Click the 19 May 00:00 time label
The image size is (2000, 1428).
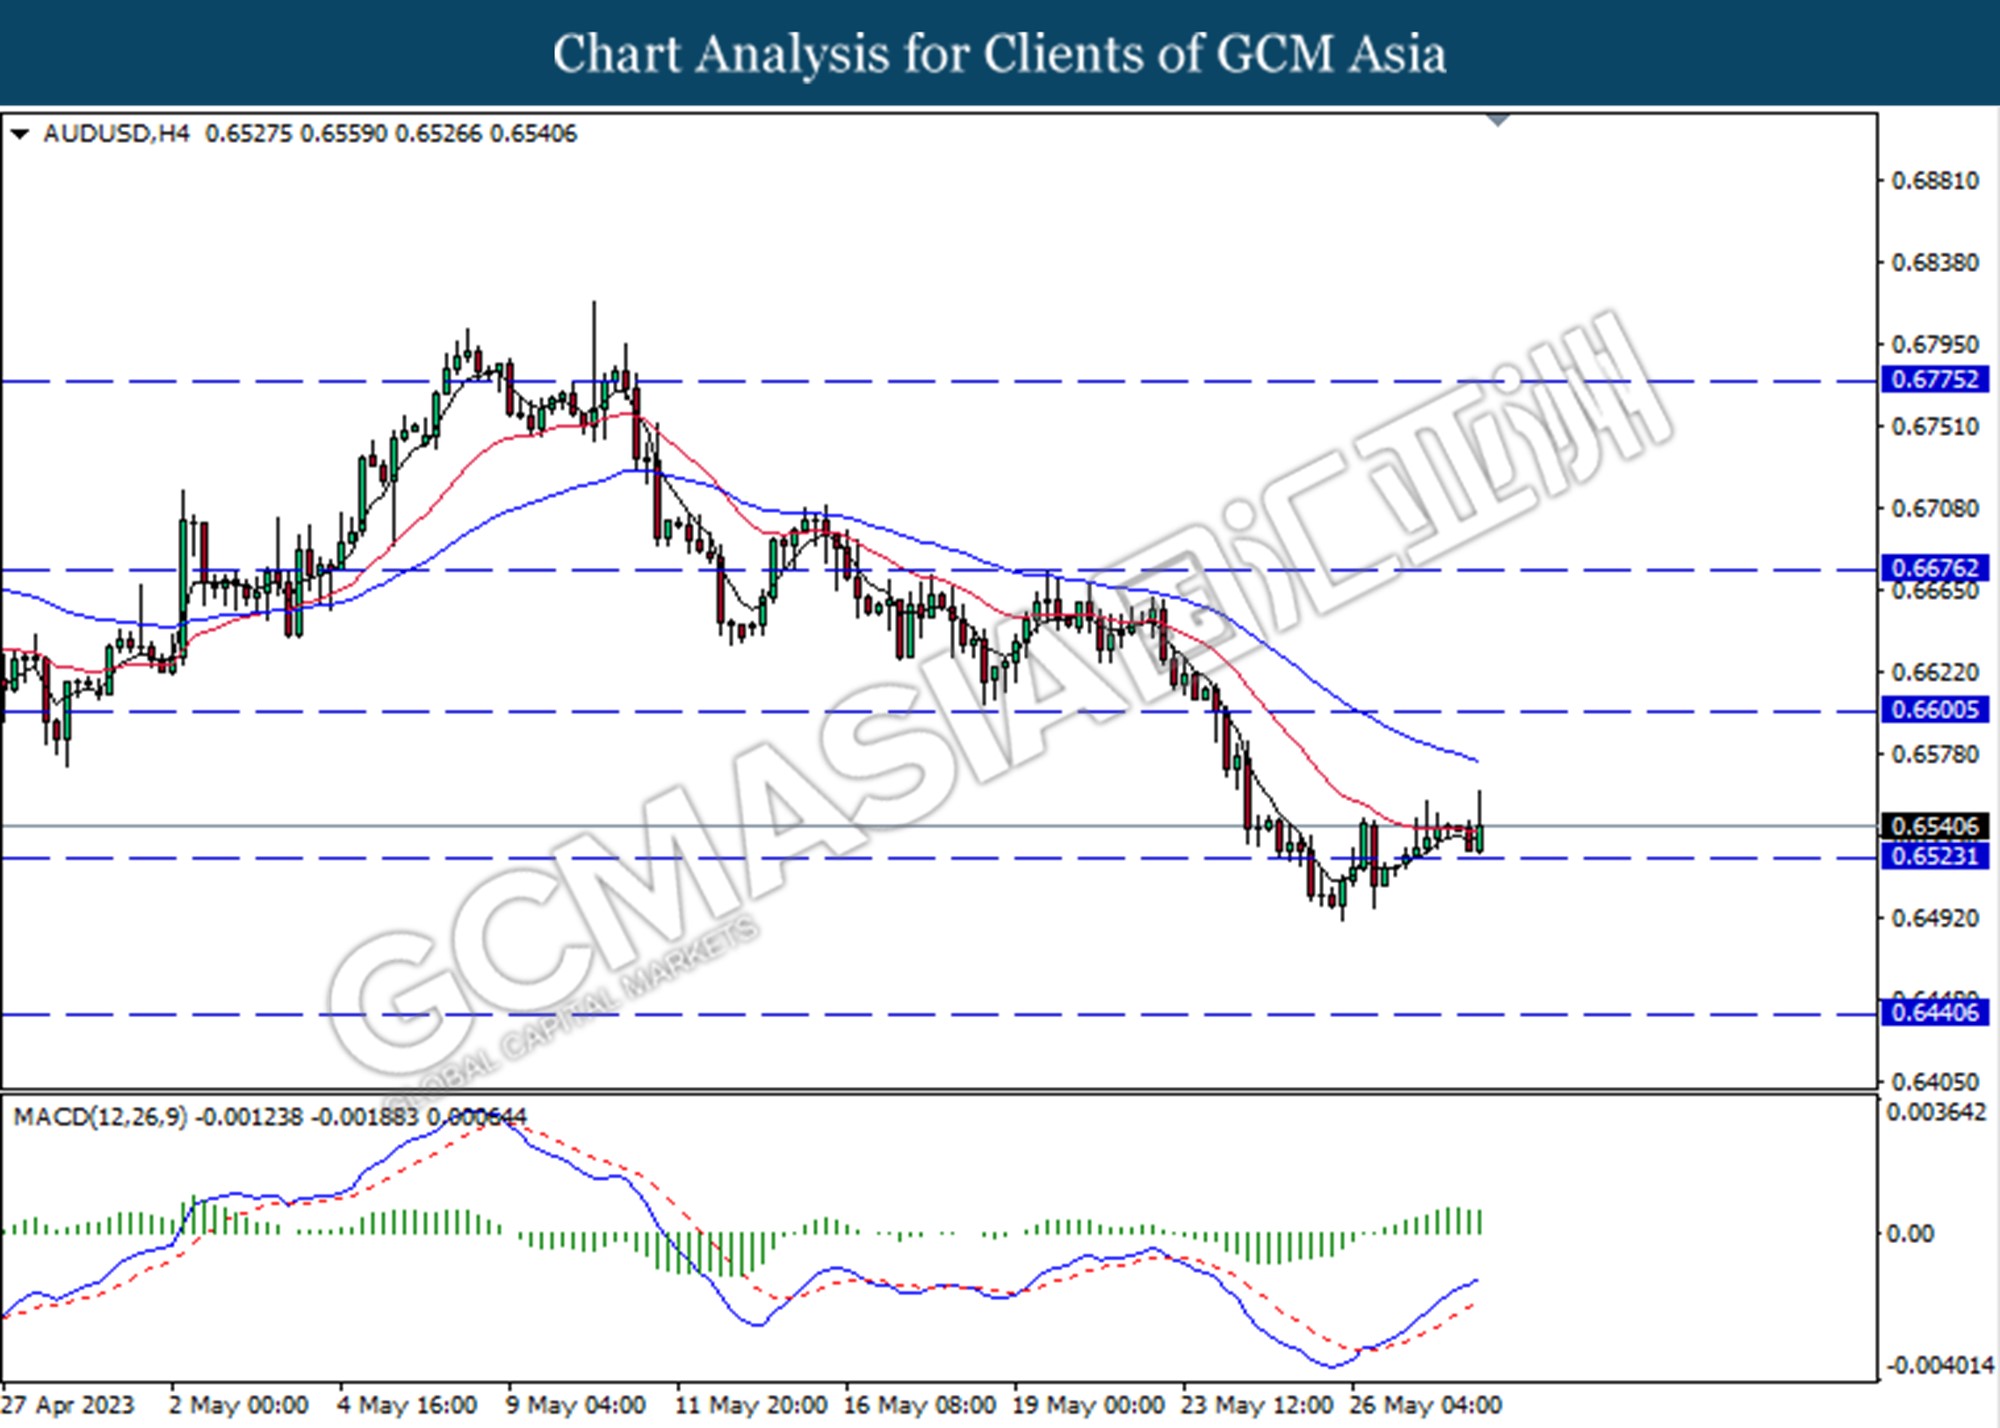pos(1089,1405)
